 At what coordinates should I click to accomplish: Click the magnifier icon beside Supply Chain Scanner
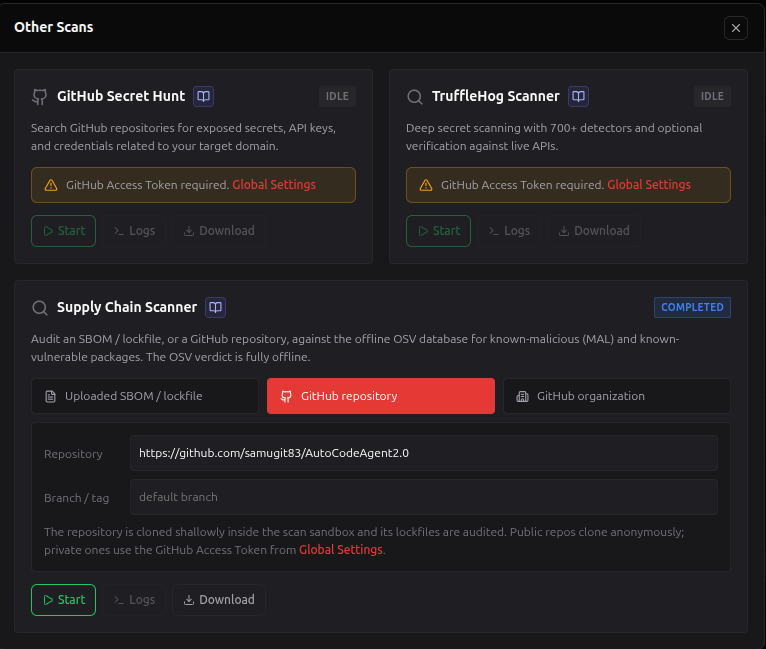(x=40, y=308)
